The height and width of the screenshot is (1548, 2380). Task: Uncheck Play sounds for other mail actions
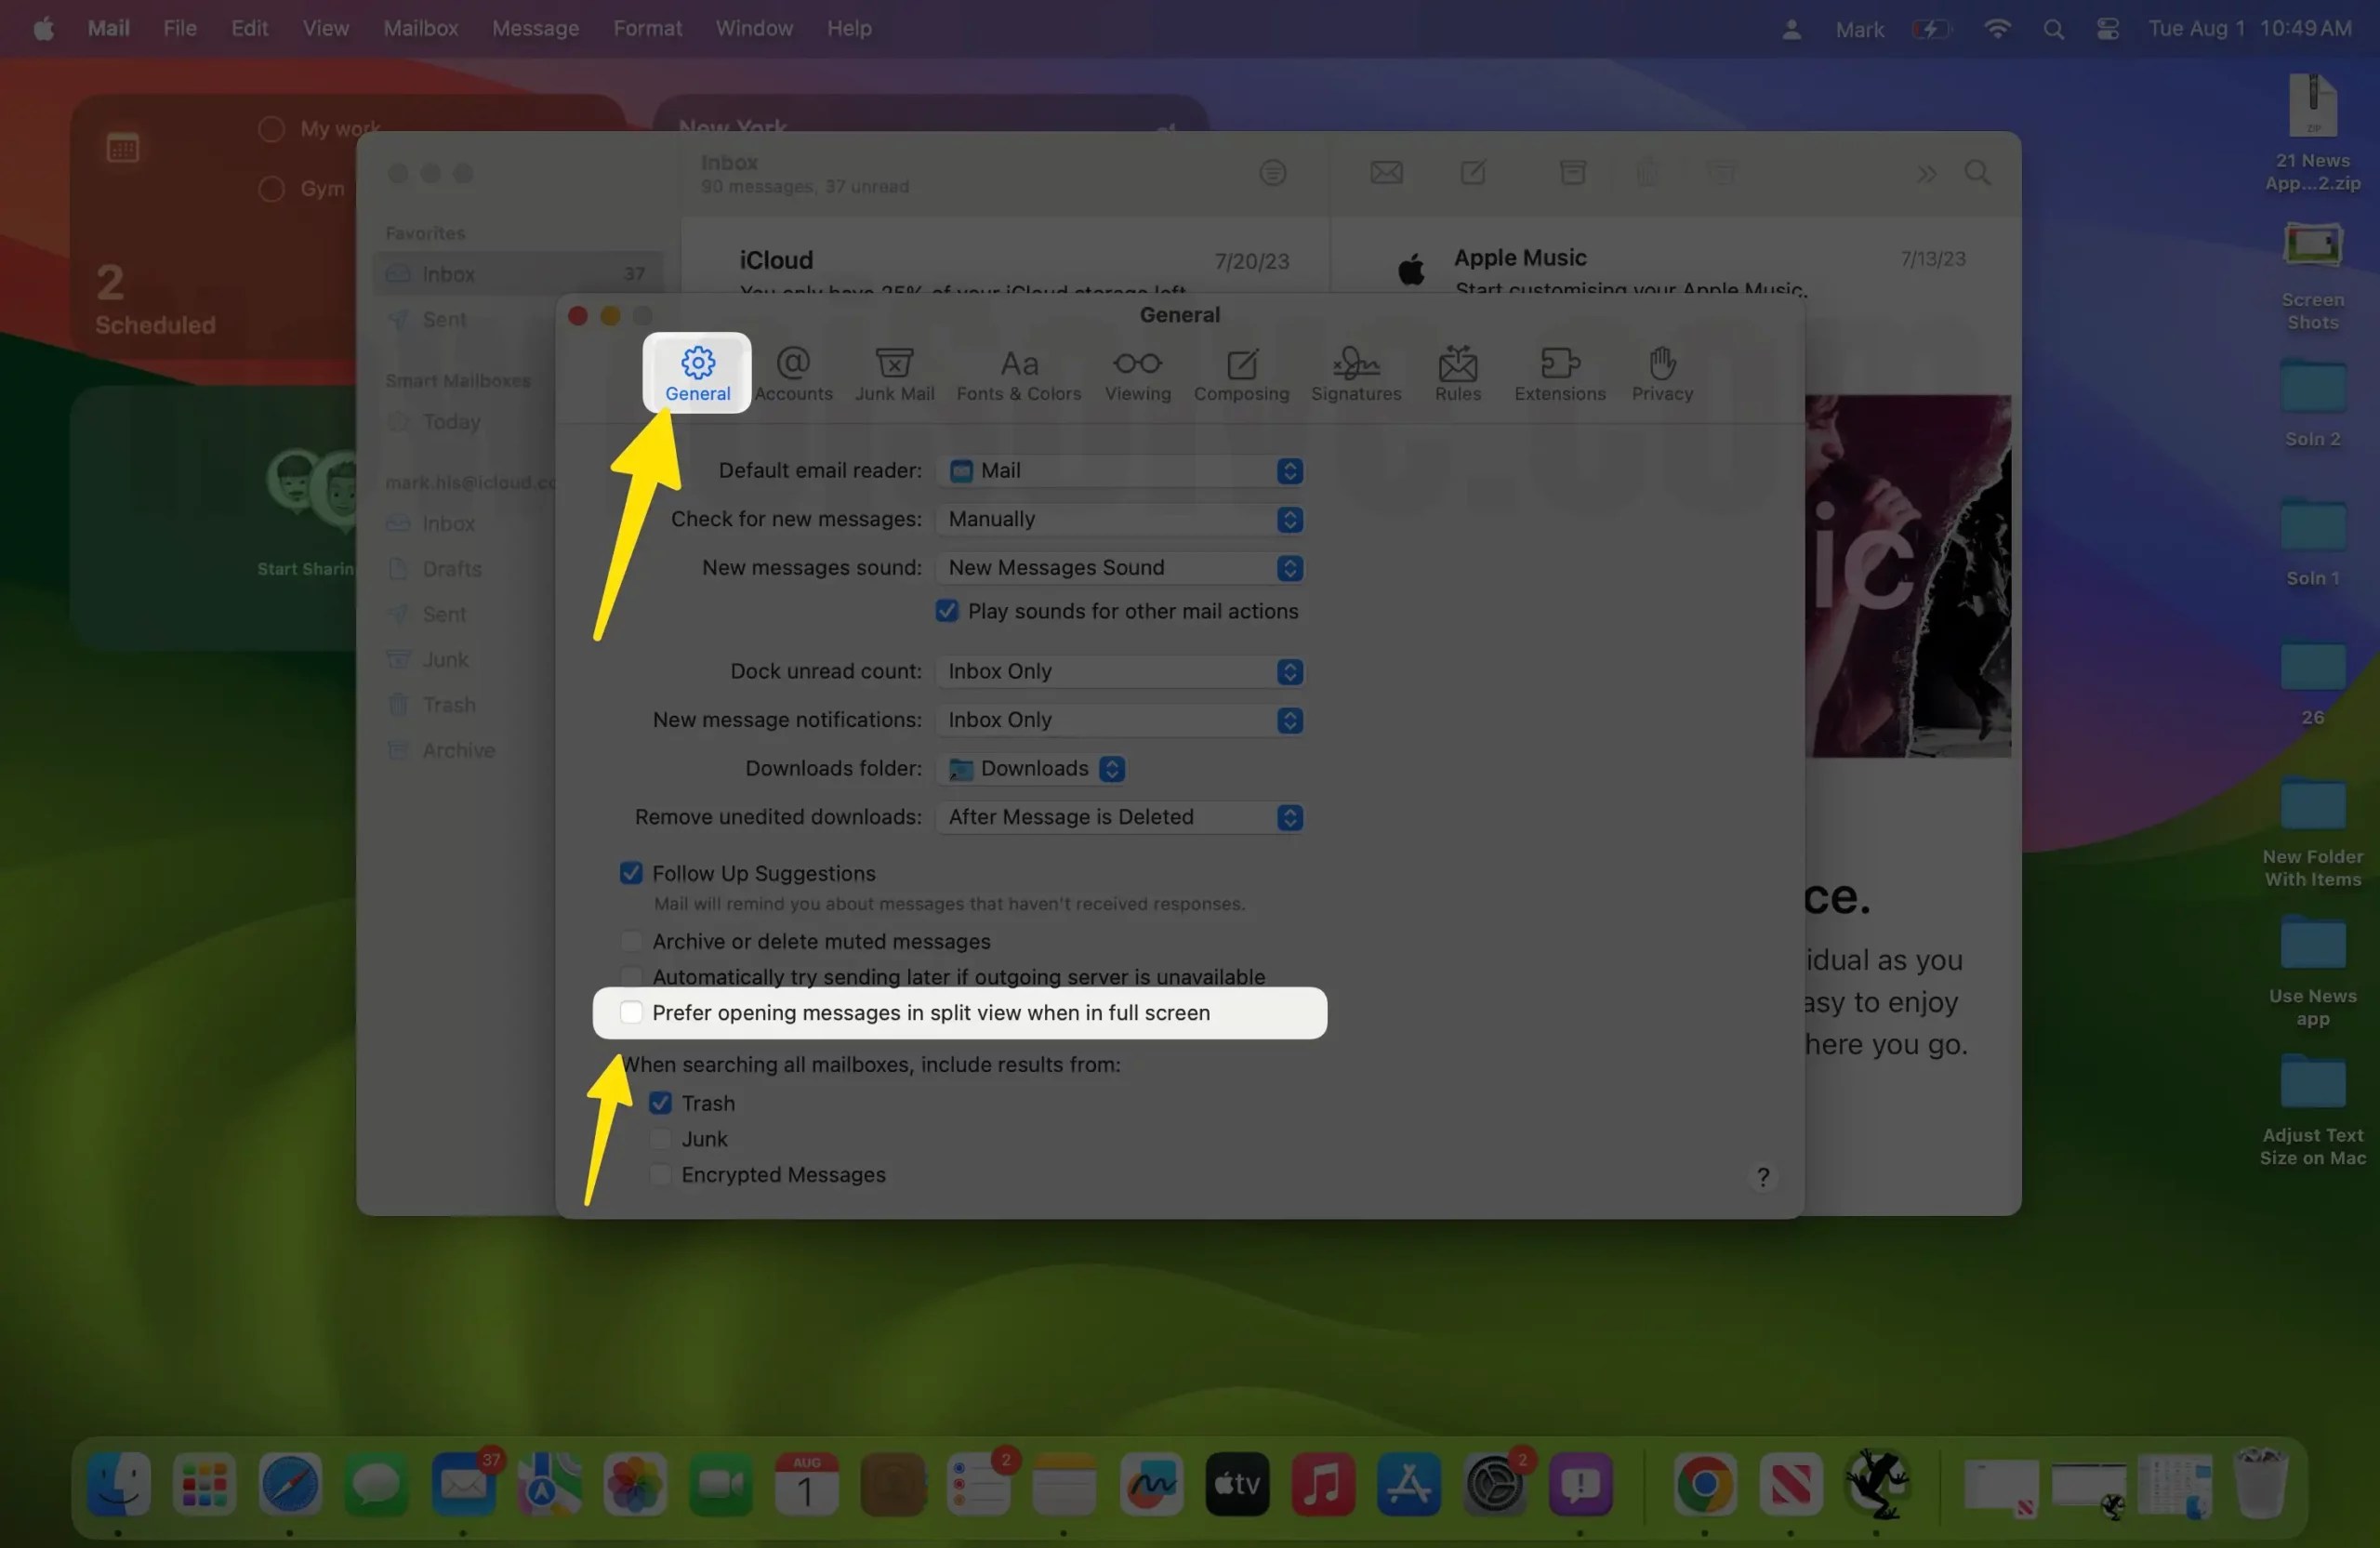pyautogui.click(x=946, y=610)
